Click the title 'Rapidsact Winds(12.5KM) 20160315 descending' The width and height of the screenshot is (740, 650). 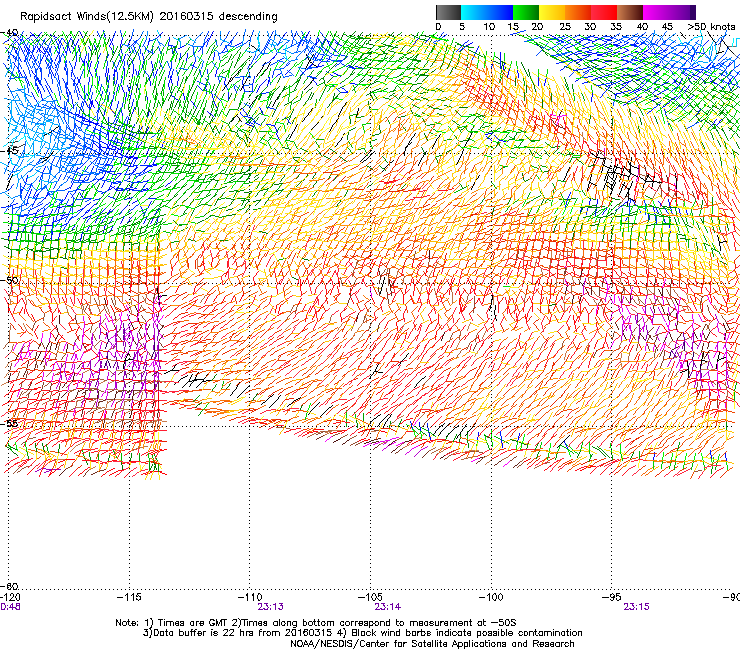pyautogui.click(x=149, y=17)
